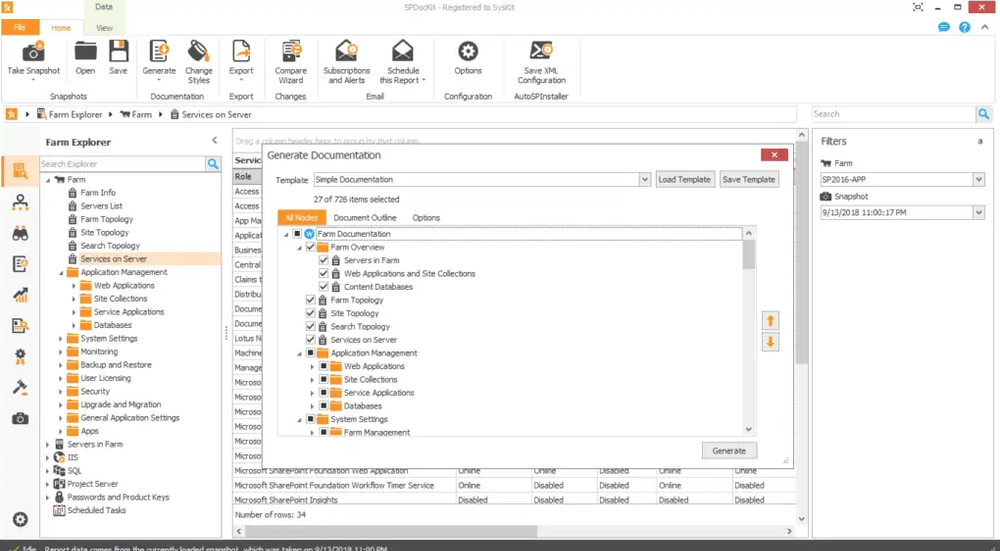
Task: Toggle the Farm Documentation root checkbox
Action: (297, 234)
